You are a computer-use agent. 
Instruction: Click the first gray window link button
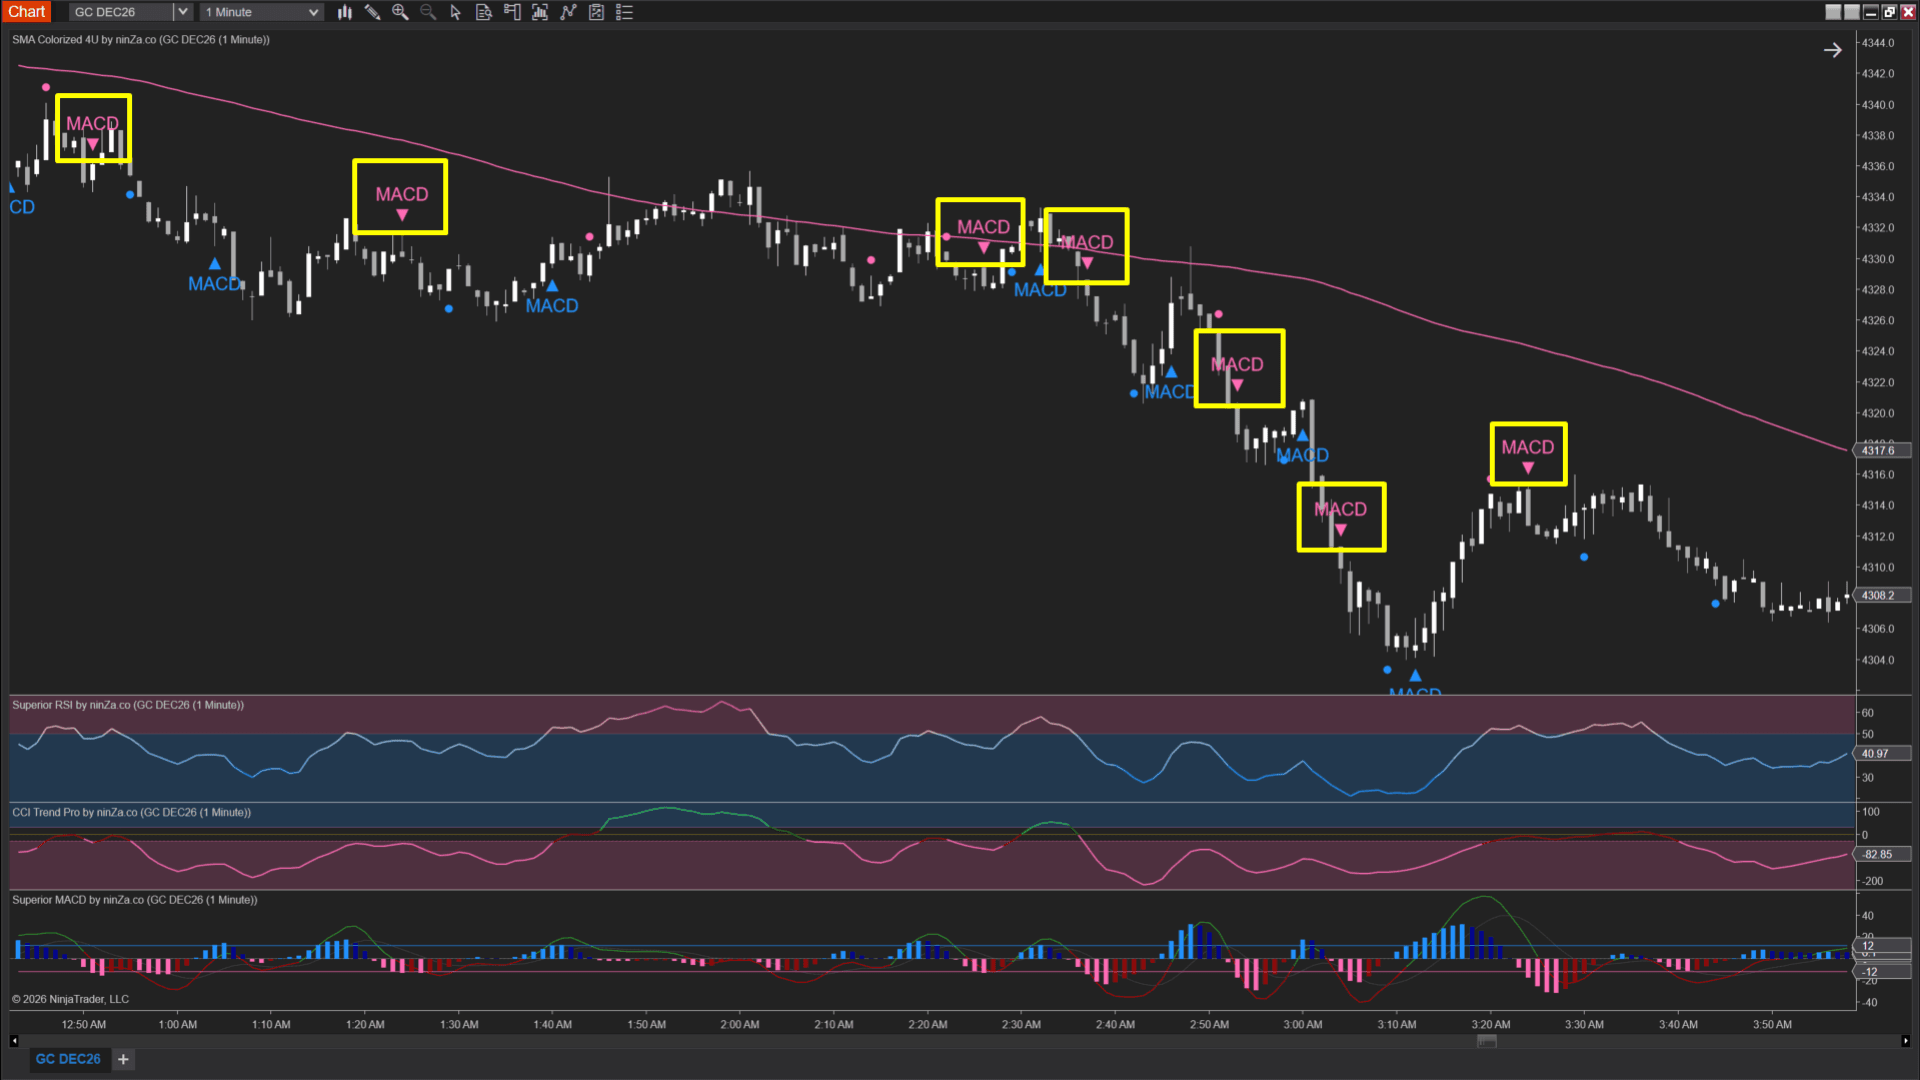(1833, 12)
